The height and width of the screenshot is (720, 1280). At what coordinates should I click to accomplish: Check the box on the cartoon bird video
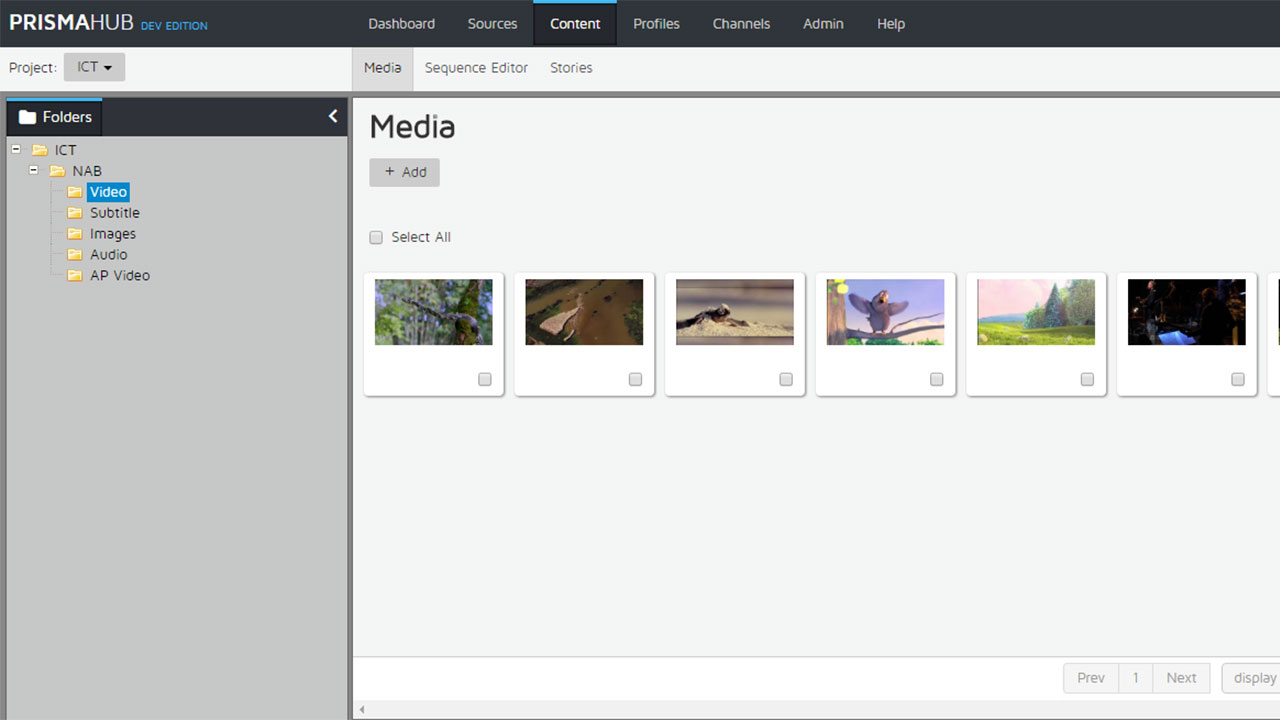click(936, 379)
